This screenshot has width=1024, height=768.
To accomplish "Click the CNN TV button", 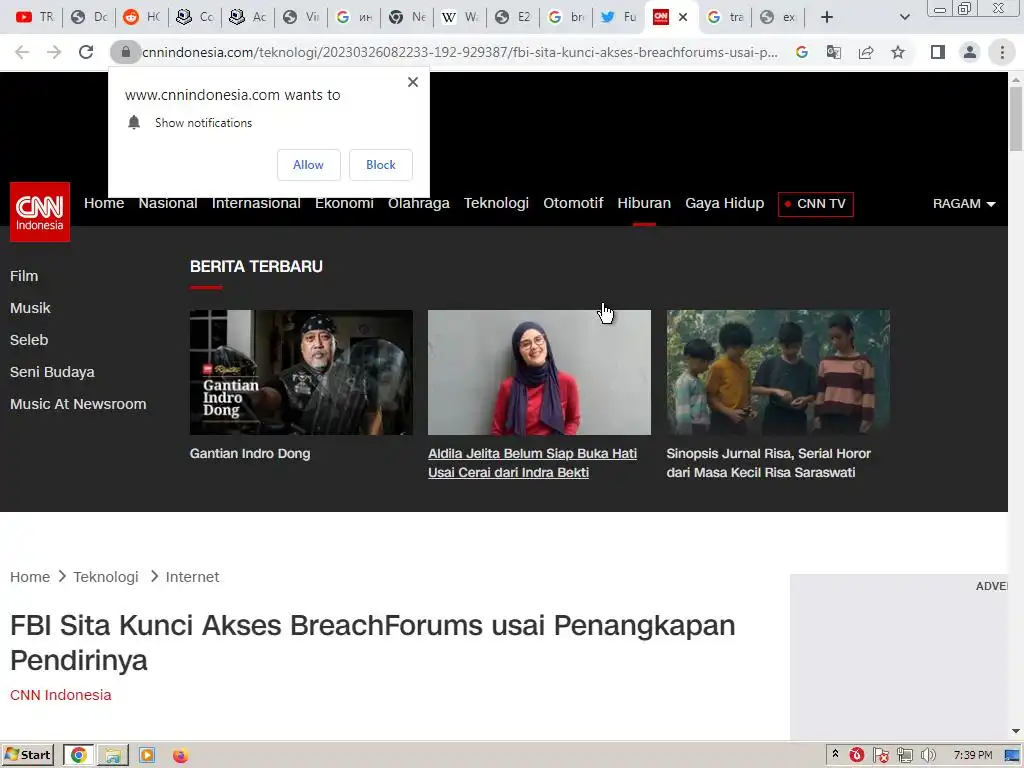I will pyautogui.click(x=816, y=204).
